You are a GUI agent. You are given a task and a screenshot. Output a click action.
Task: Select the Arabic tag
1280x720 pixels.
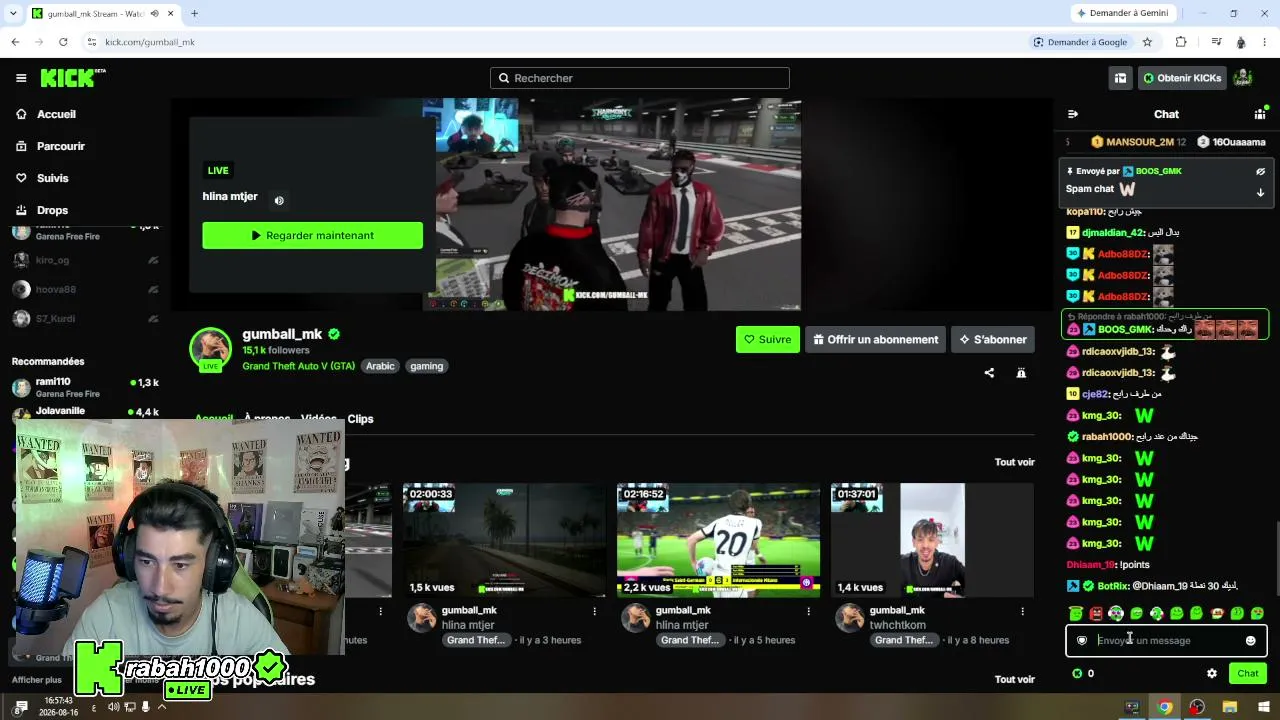point(380,366)
